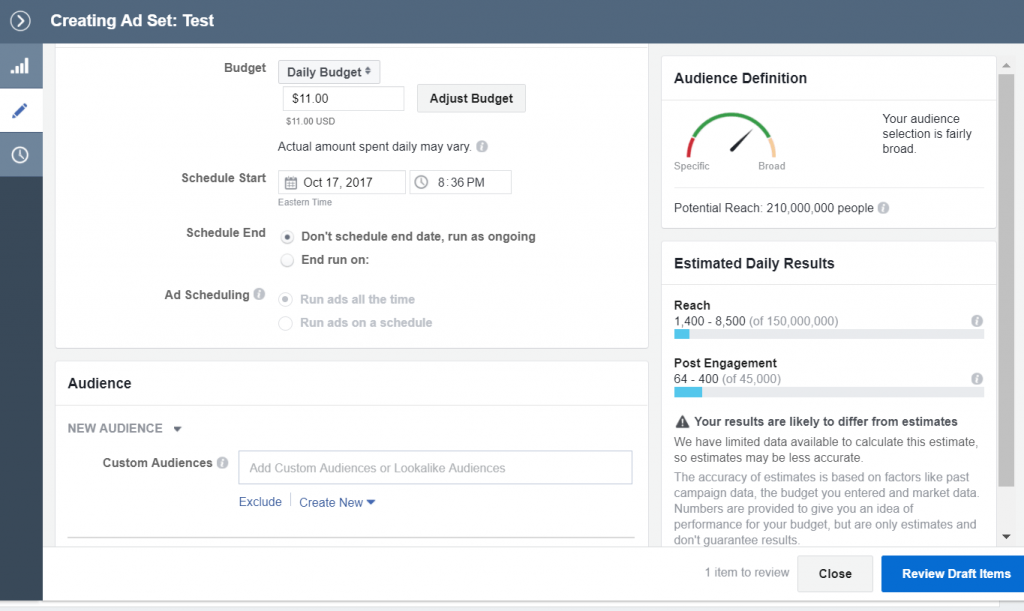The width and height of the screenshot is (1024, 611).
Task: Click the clock history icon in the sidebar
Action: point(19,153)
